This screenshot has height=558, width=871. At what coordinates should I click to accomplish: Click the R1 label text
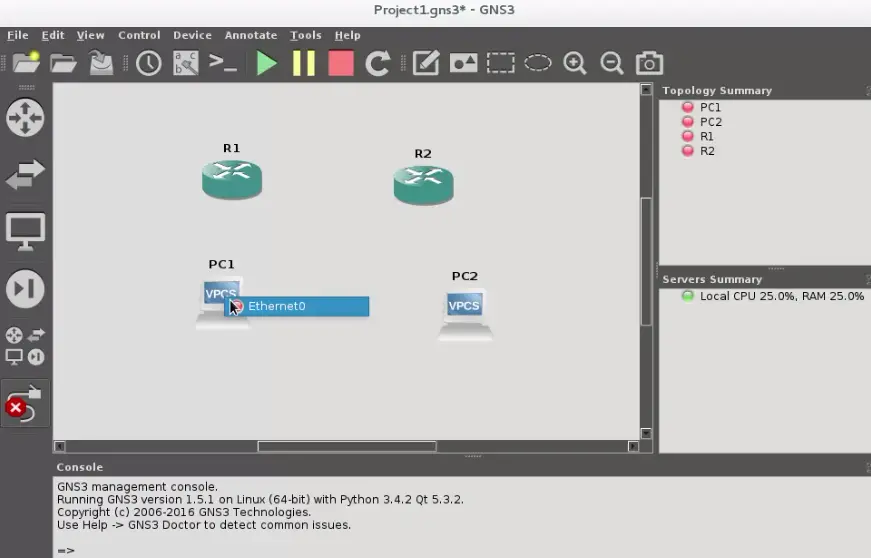click(232, 148)
